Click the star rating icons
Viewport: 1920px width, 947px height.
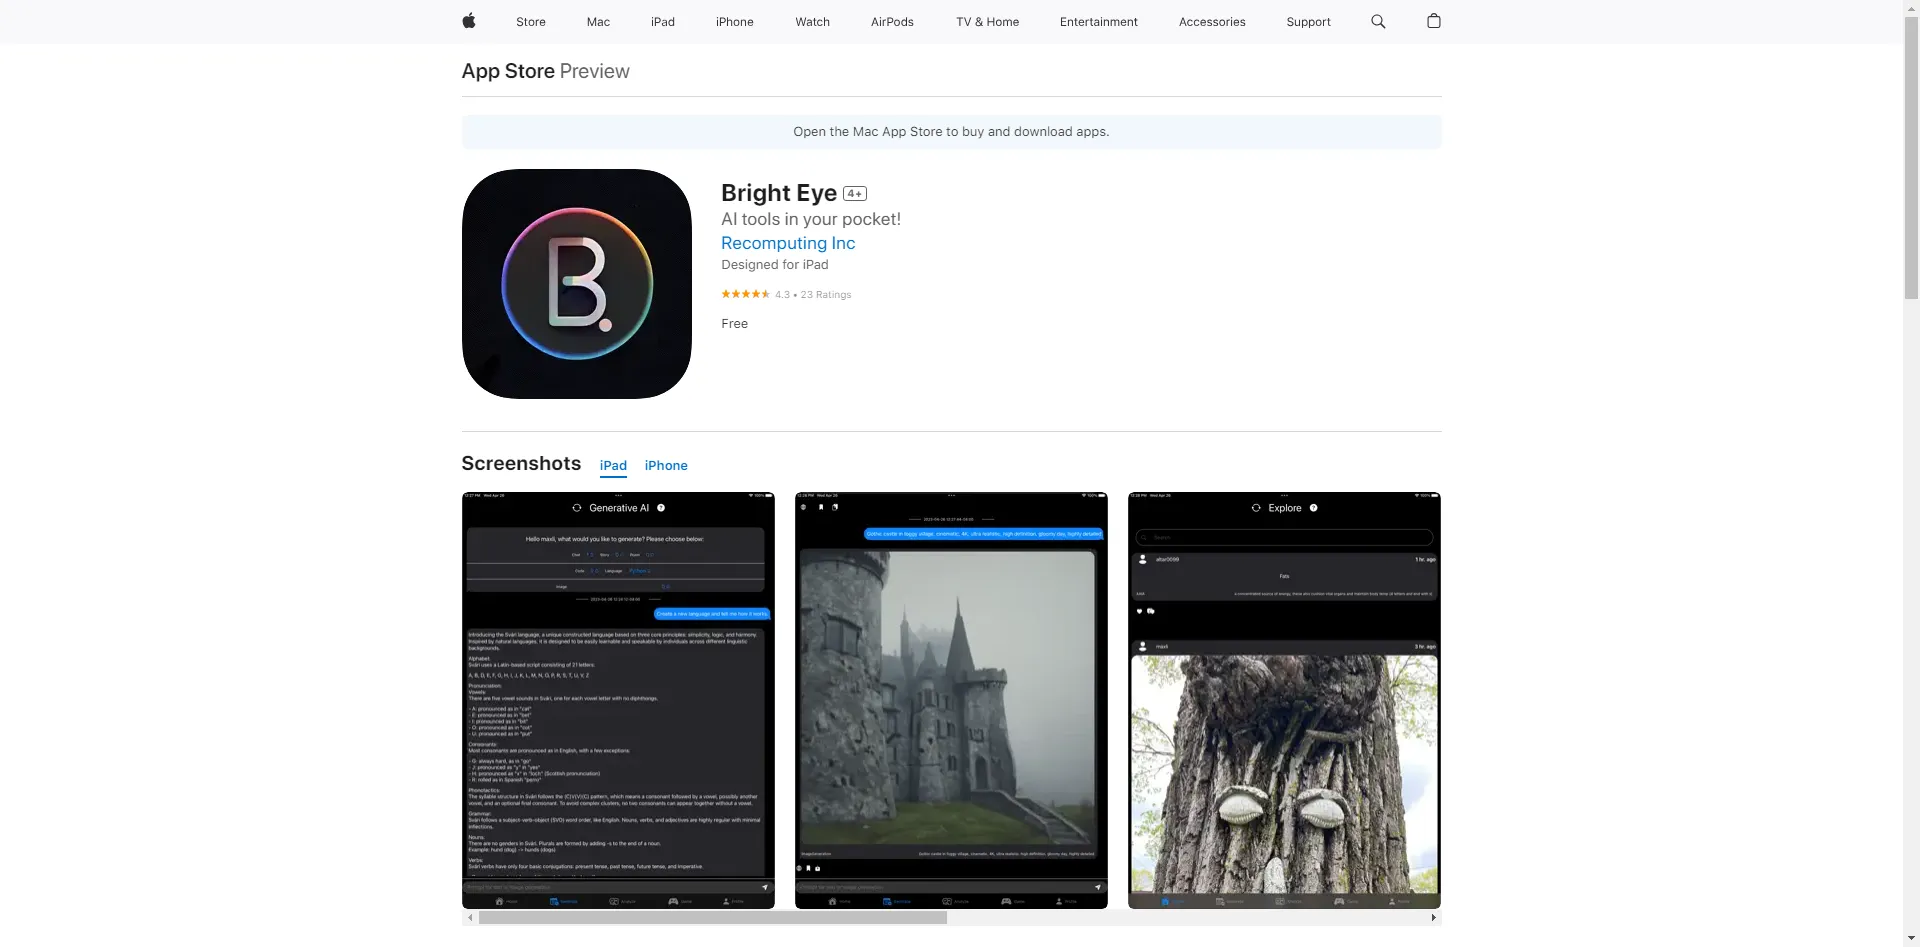tap(745, 294)
